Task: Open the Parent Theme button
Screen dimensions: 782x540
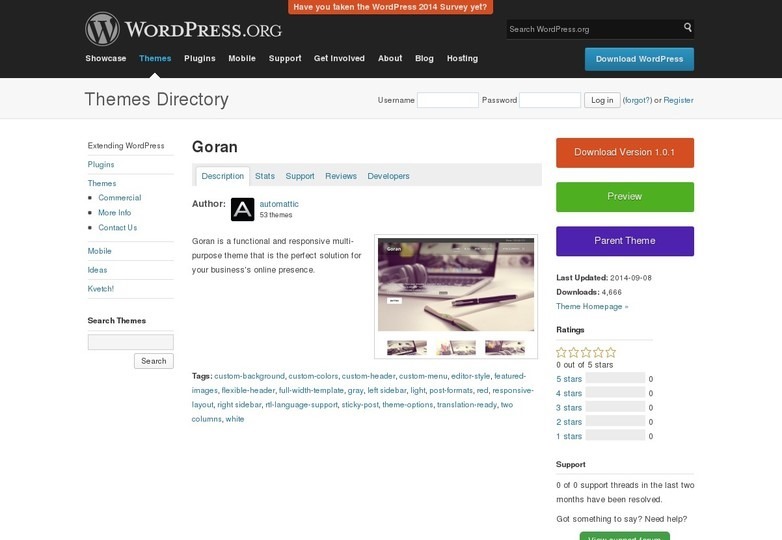Action: 625,241
